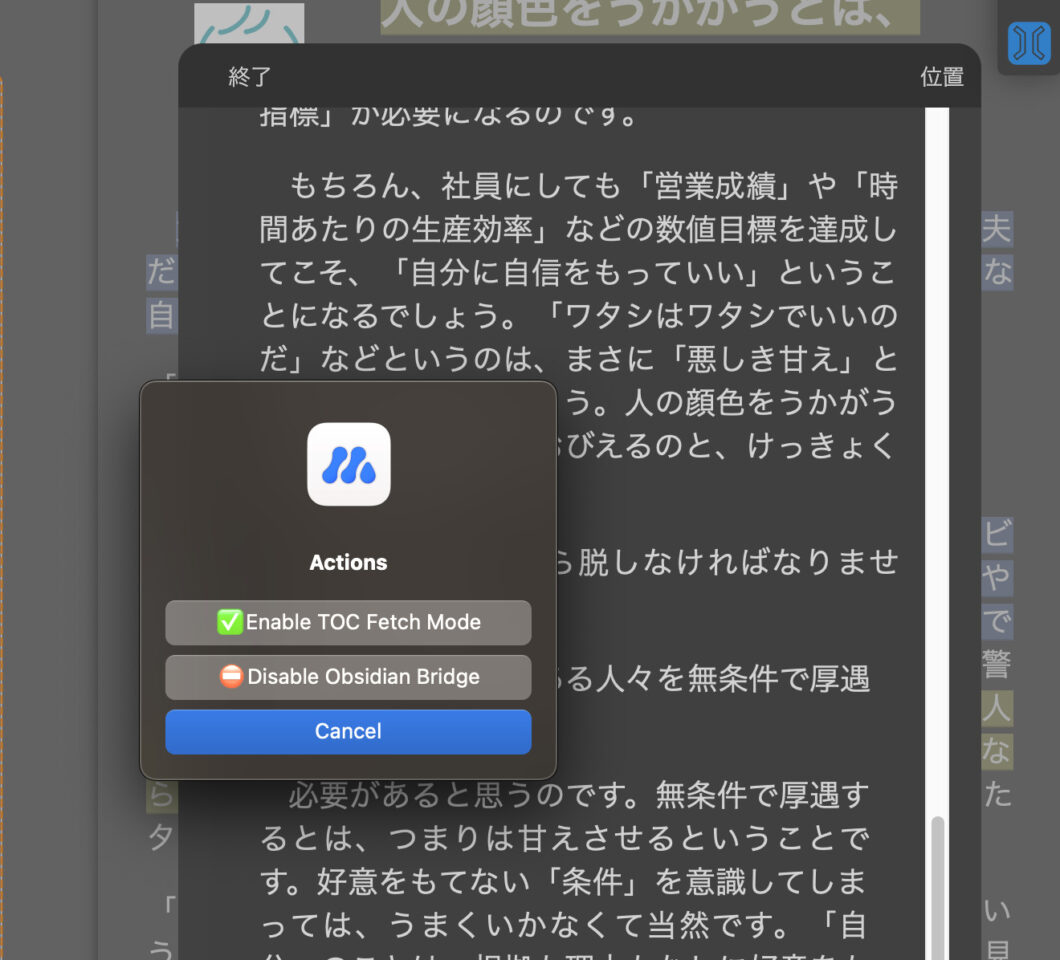Click the highlighted ビ character on right margin

[996, 535]
